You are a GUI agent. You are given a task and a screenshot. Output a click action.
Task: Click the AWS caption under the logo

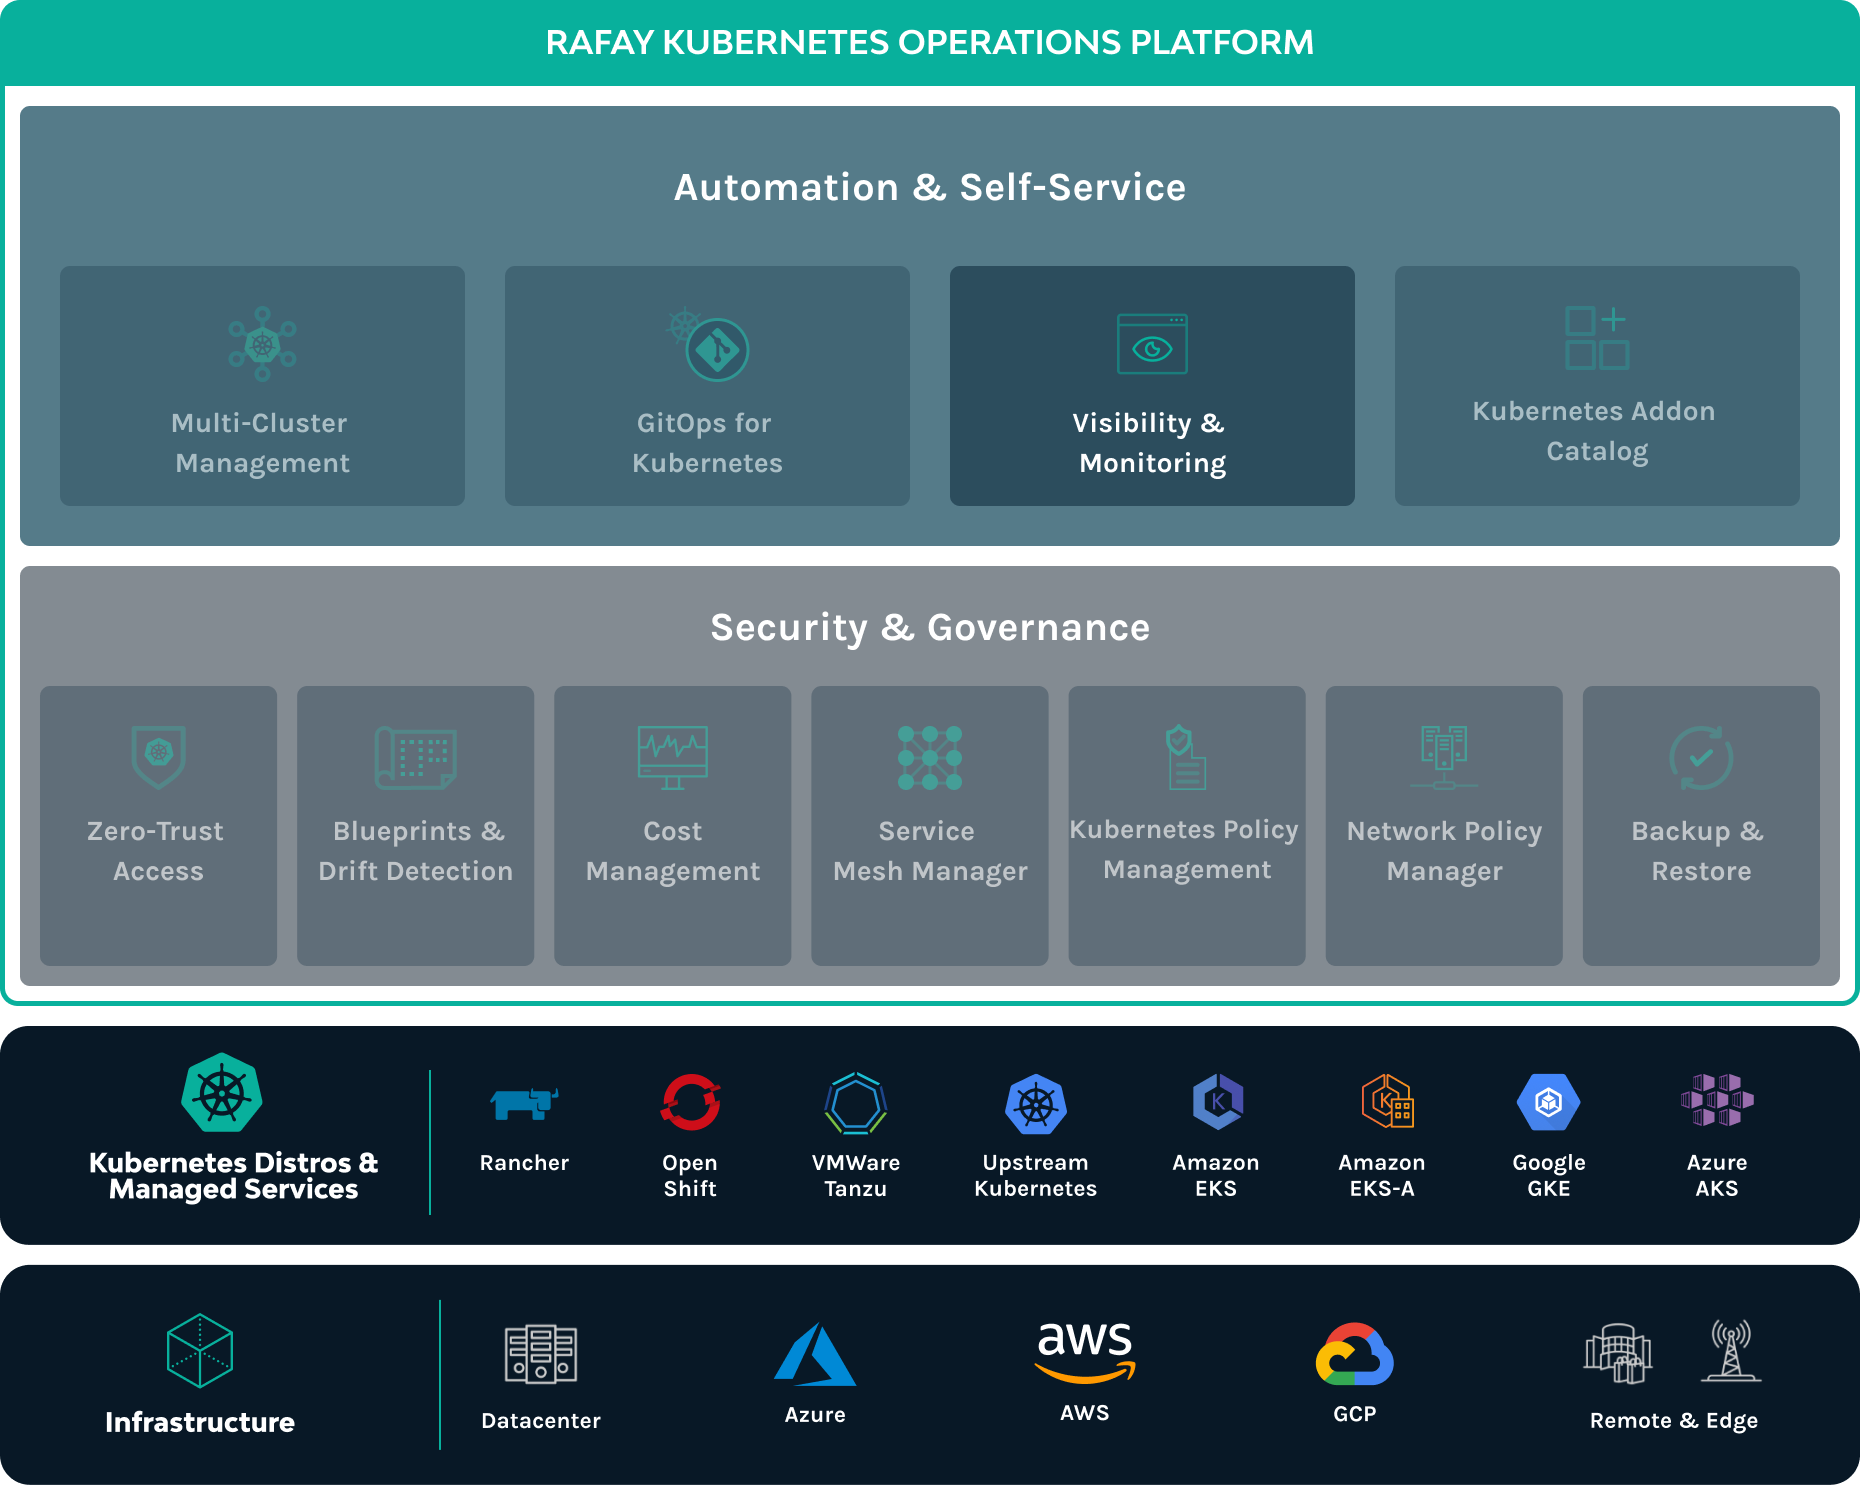pos(1085,1413)
